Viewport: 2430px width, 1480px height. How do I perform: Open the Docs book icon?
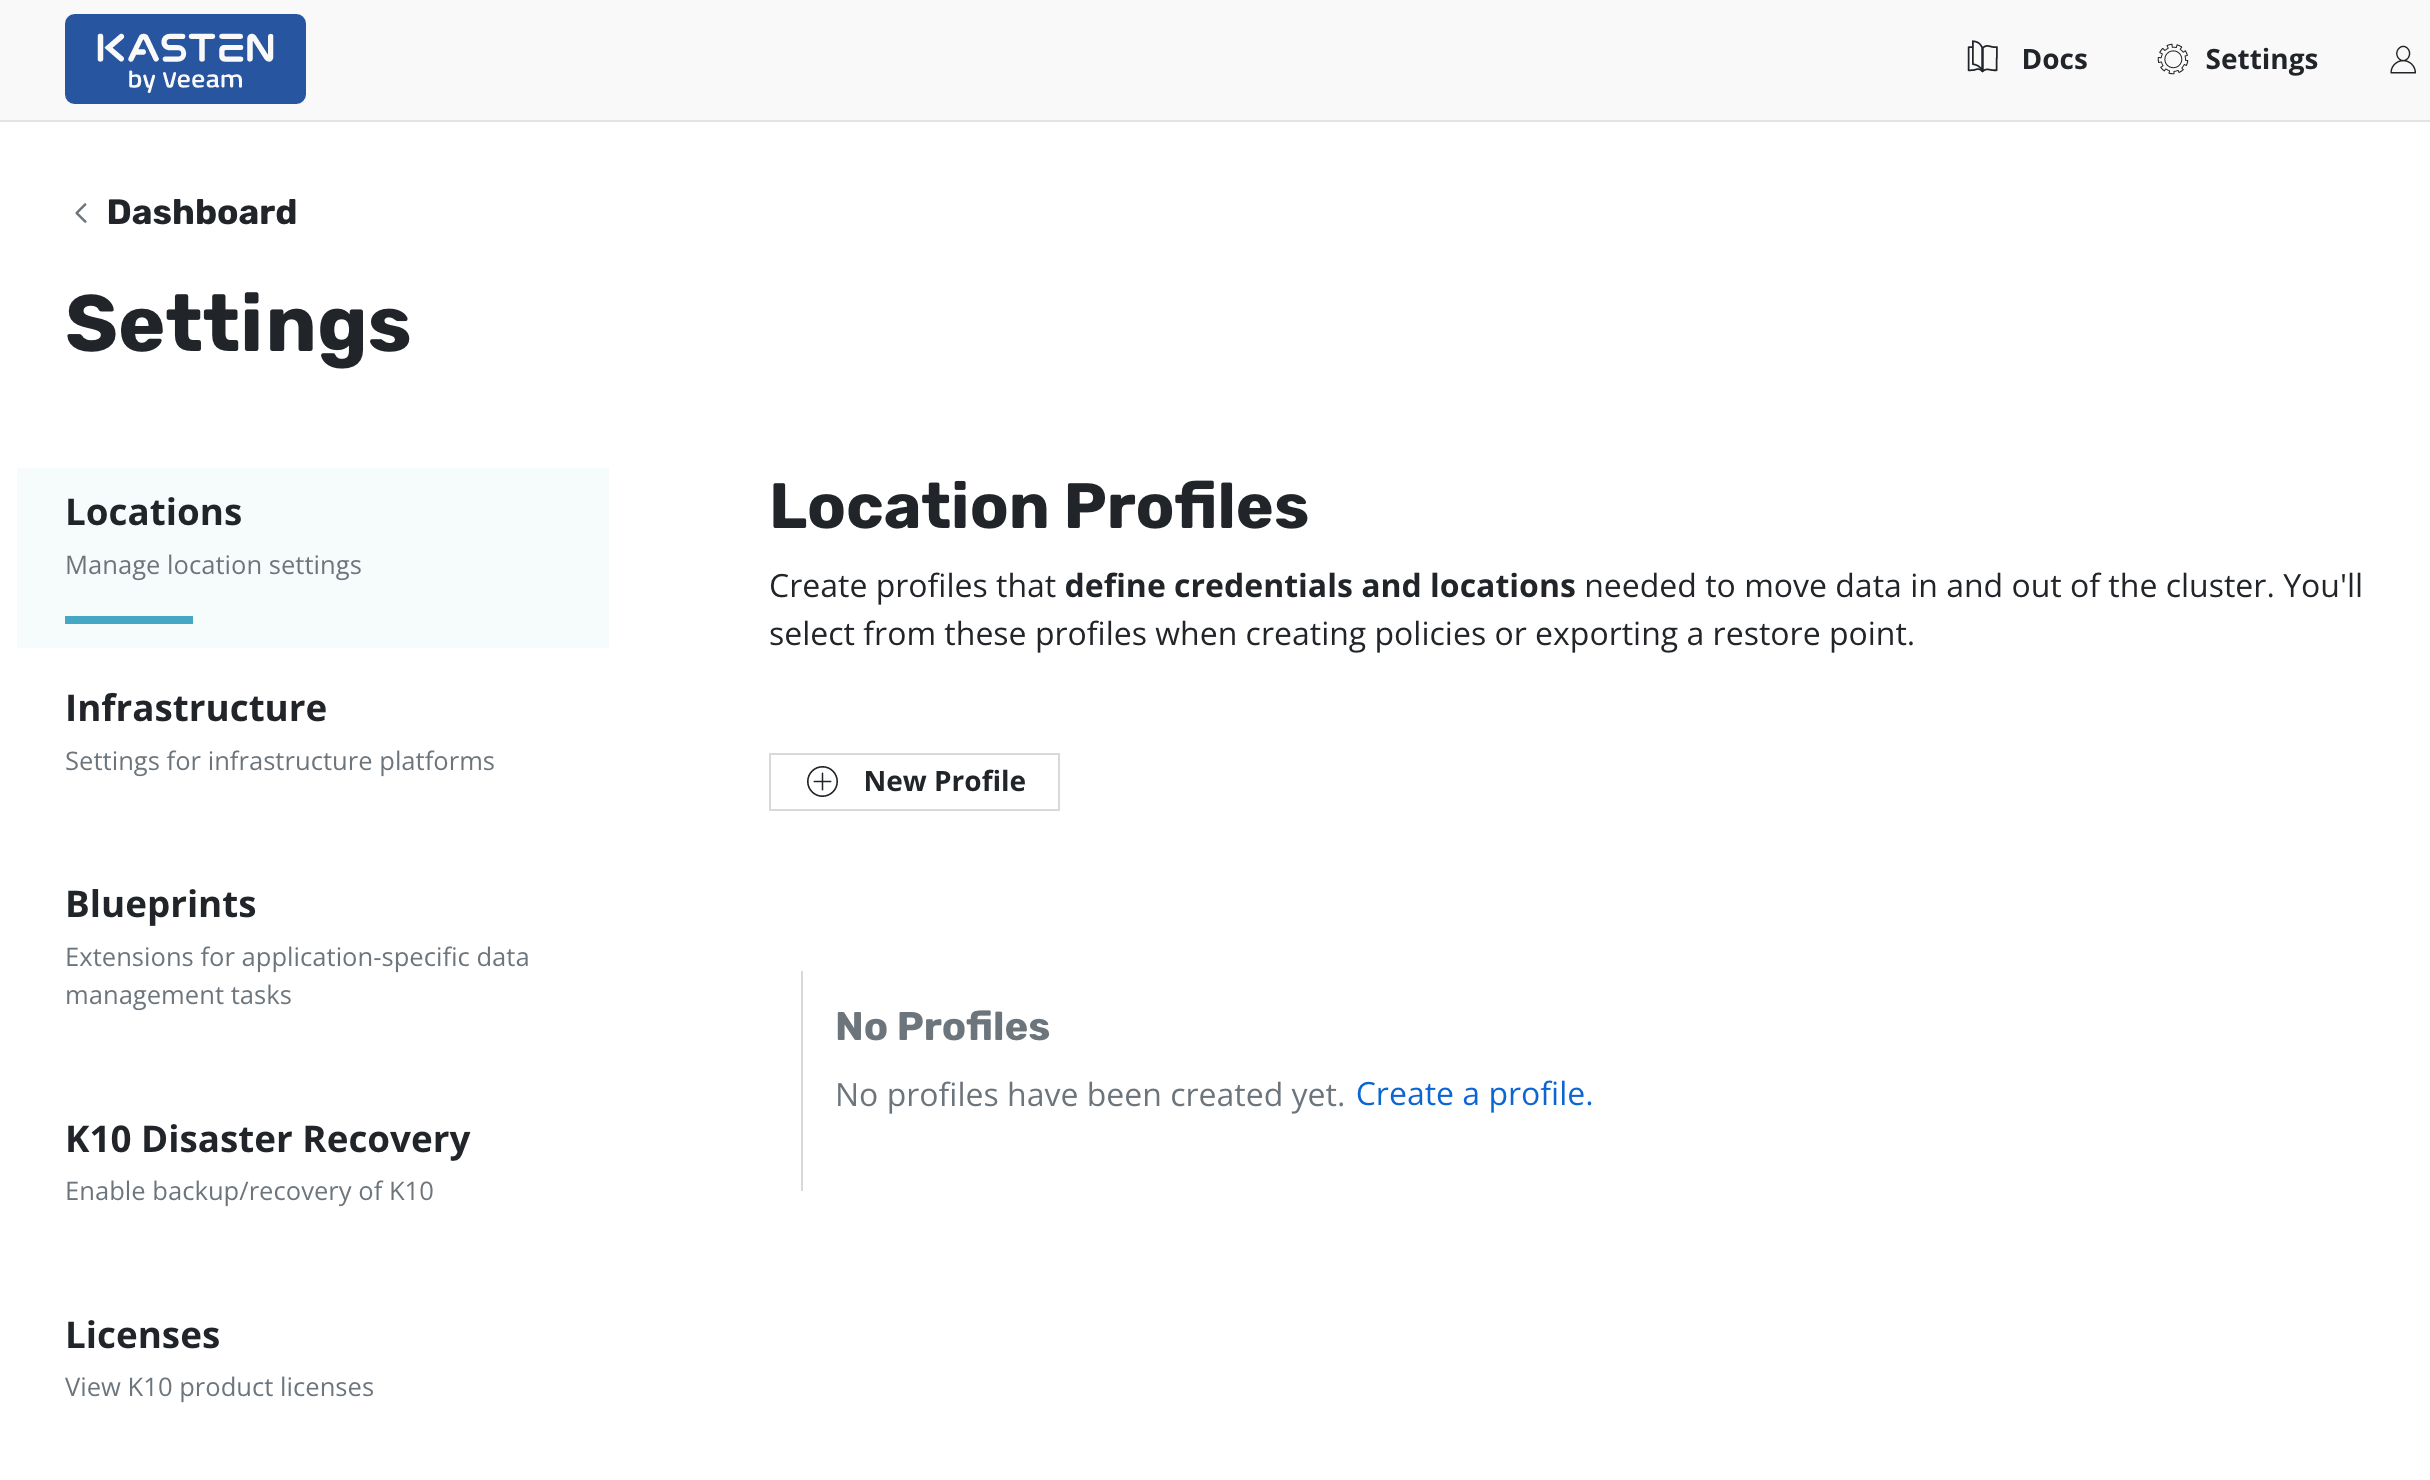pos(1981,59)
